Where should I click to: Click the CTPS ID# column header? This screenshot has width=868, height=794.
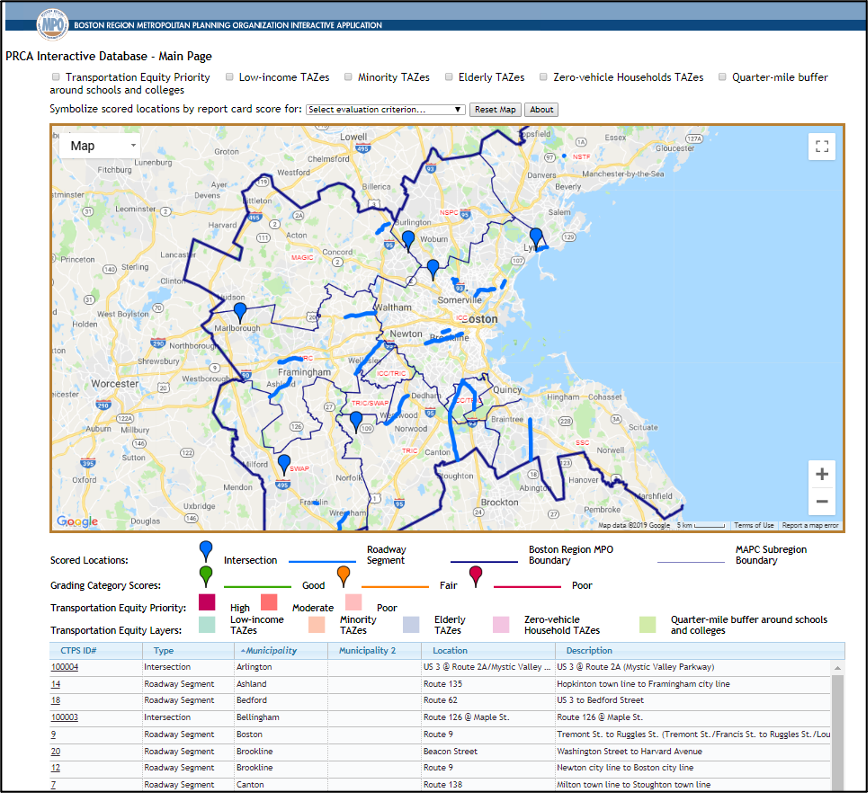[x=78, y=651]
